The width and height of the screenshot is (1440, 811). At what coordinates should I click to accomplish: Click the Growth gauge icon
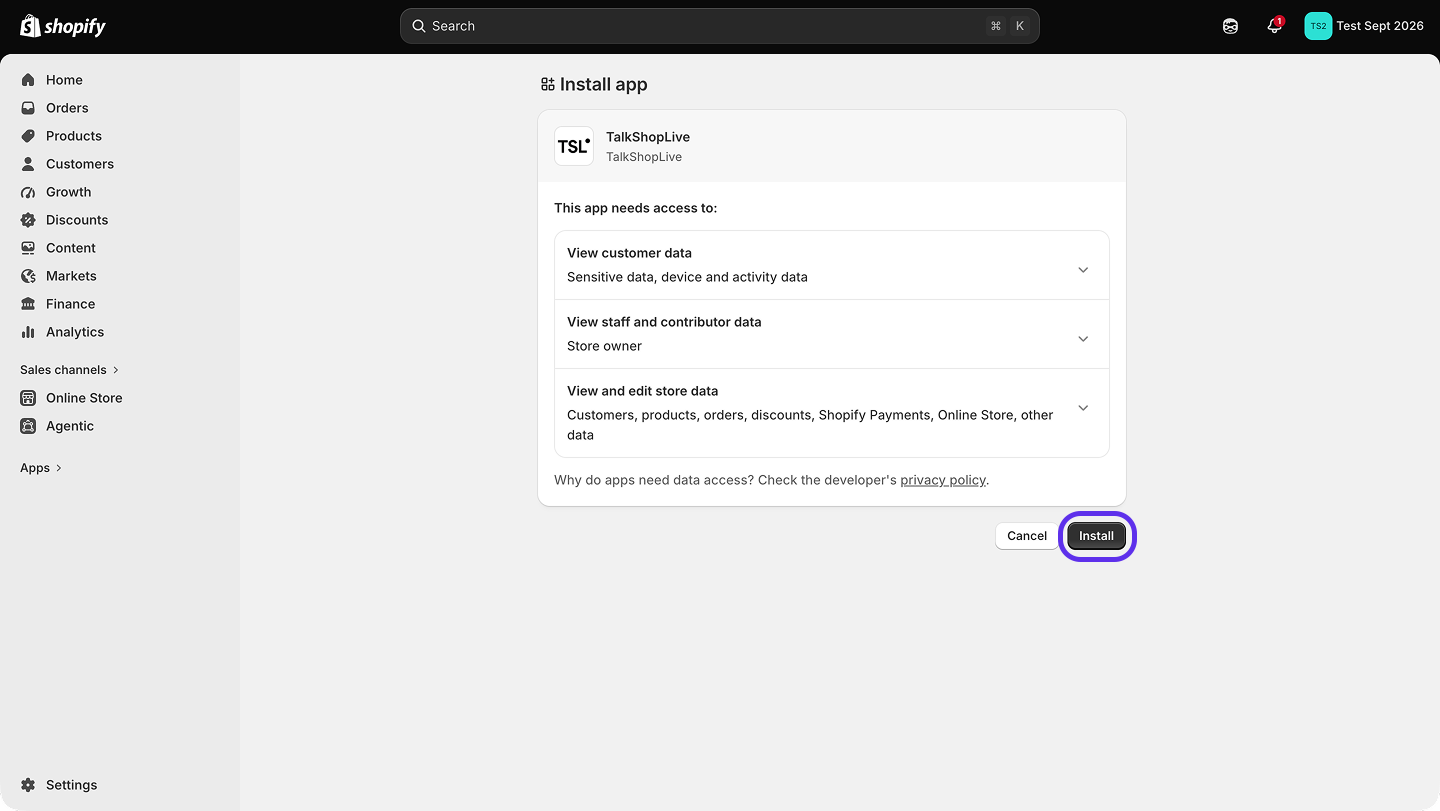(28, 192)
